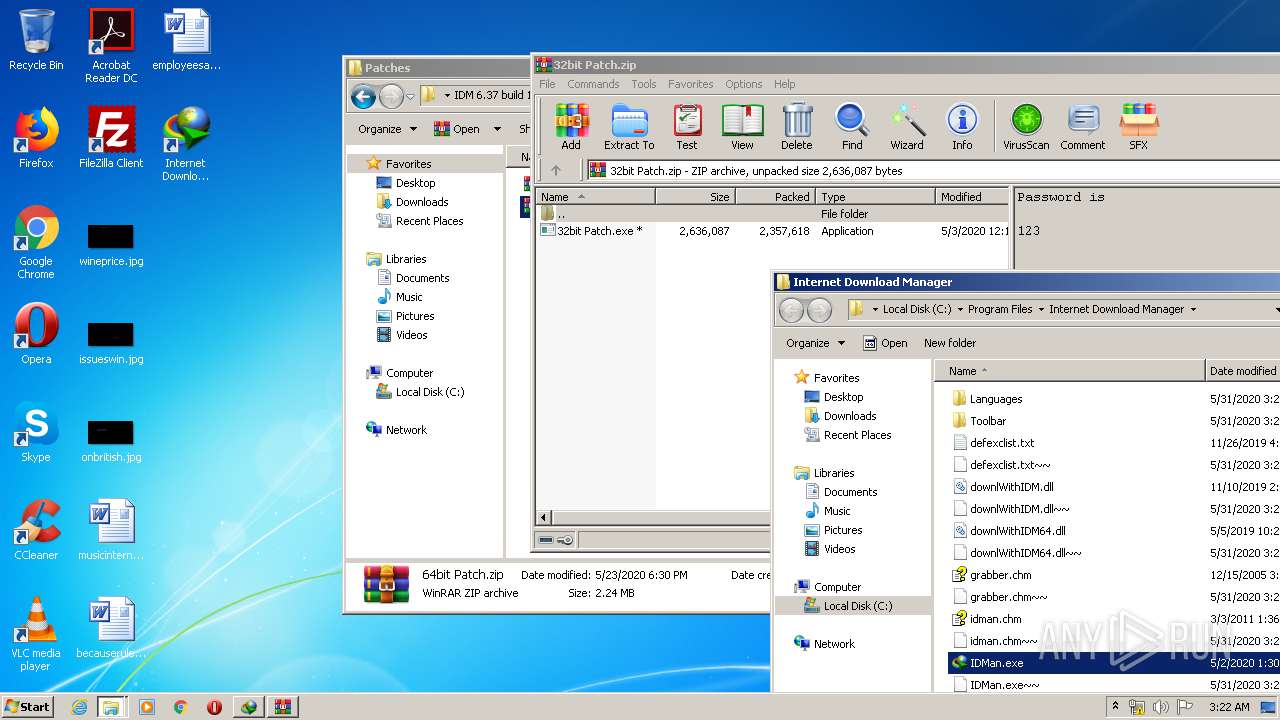Open the Favorites menu in WinRAR
The image size is (1280, 720).
click(x=690, y=84)
